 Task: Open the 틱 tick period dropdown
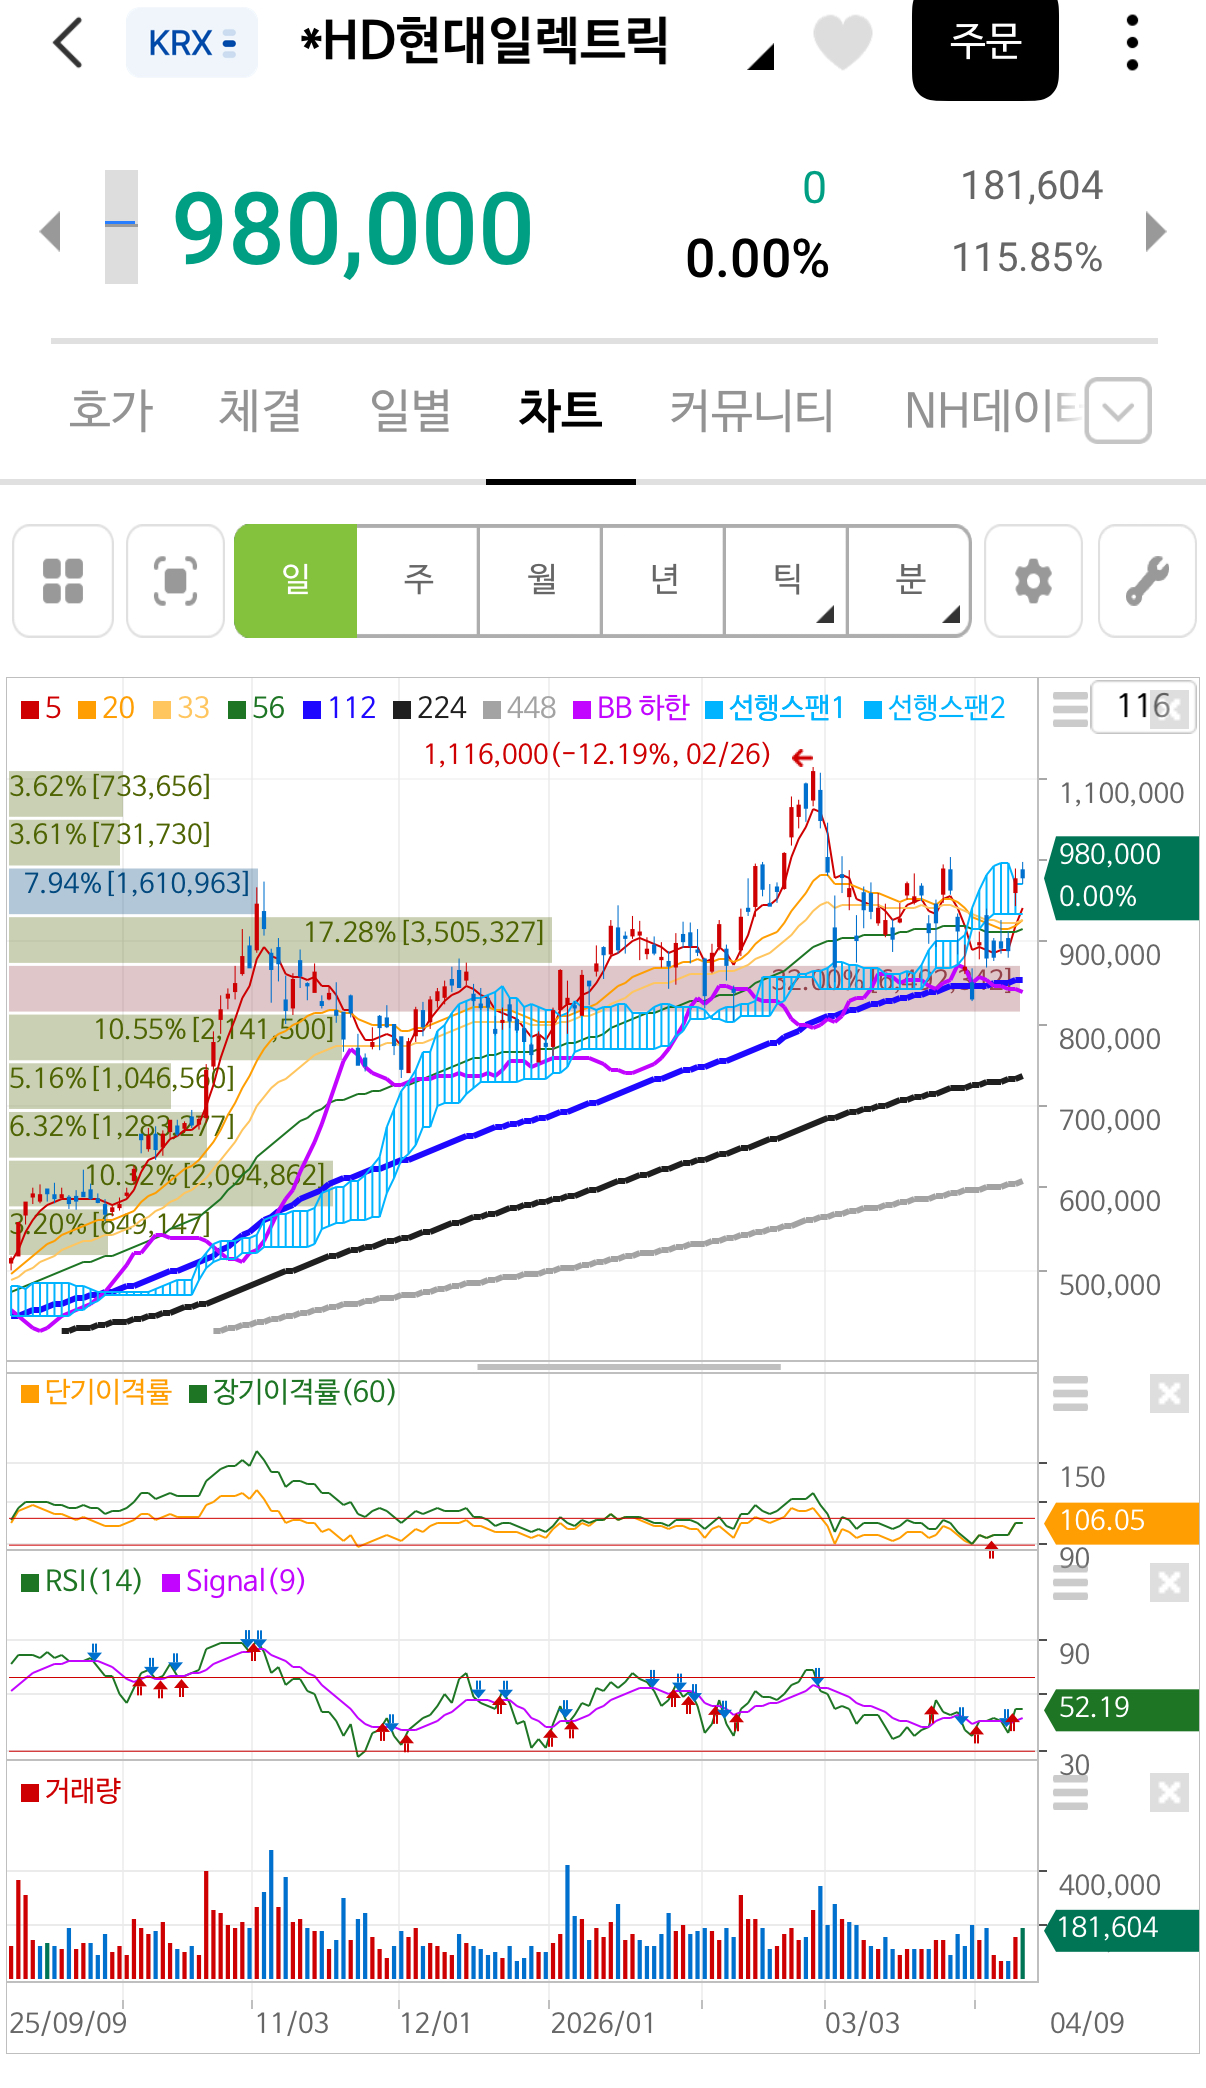click(x=787, y=581)
